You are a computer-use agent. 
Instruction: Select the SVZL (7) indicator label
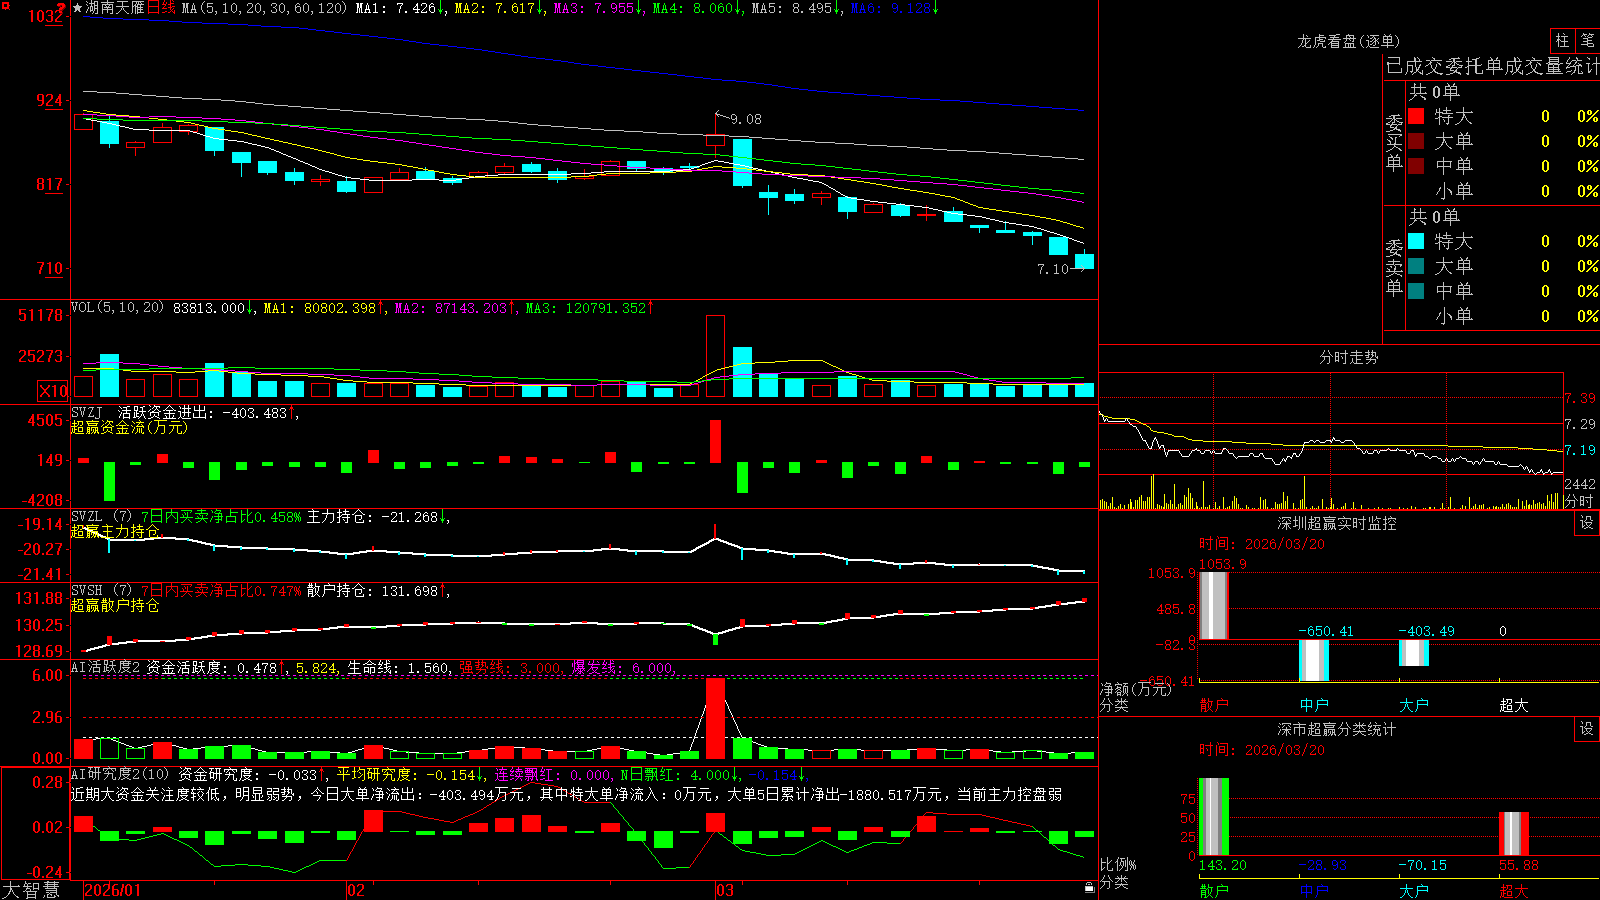pyautogui.click(x=101, y=517)
